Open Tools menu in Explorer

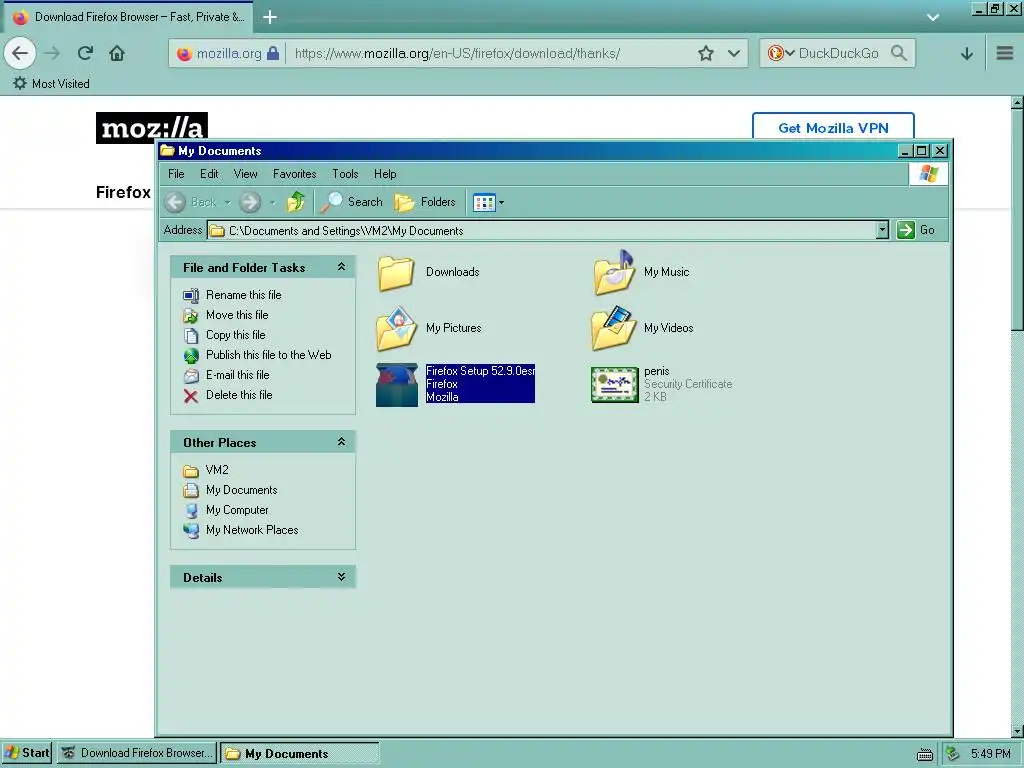[x=345, y=174]
